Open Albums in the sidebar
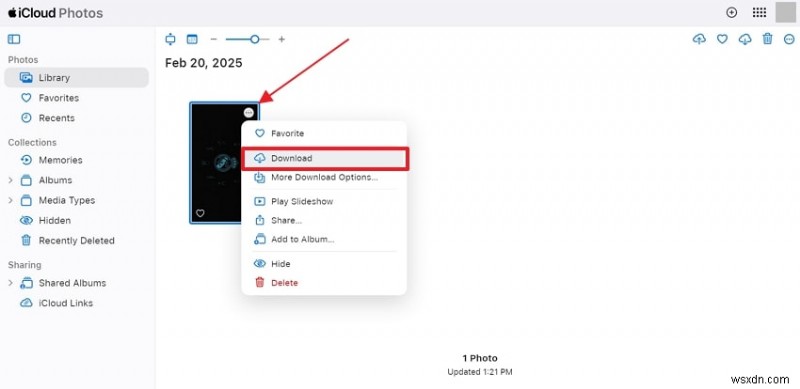 55,180
